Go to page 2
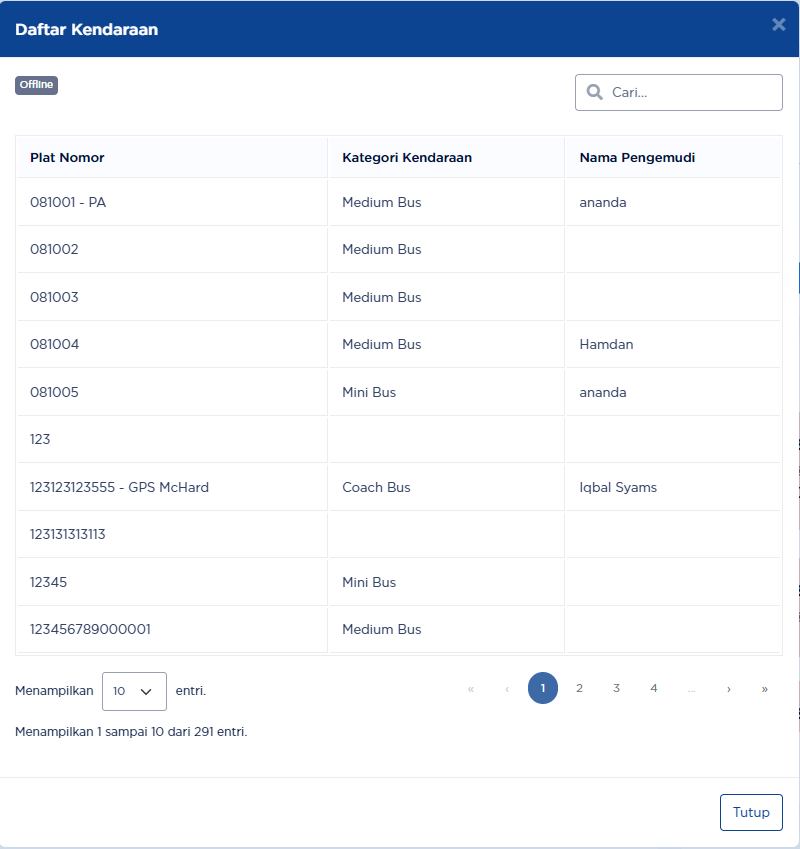Screen dimensions: 800x849 579,688
